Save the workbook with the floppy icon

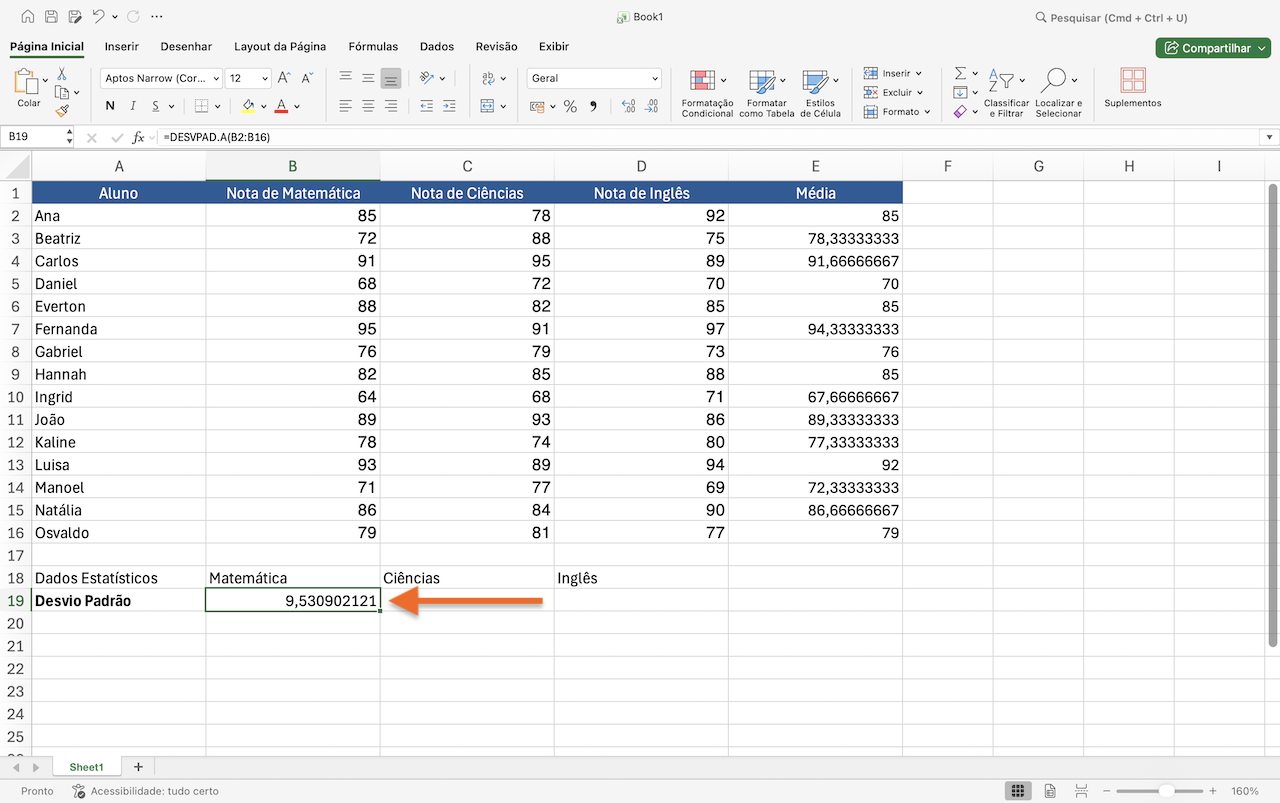(x=51, y=17)
